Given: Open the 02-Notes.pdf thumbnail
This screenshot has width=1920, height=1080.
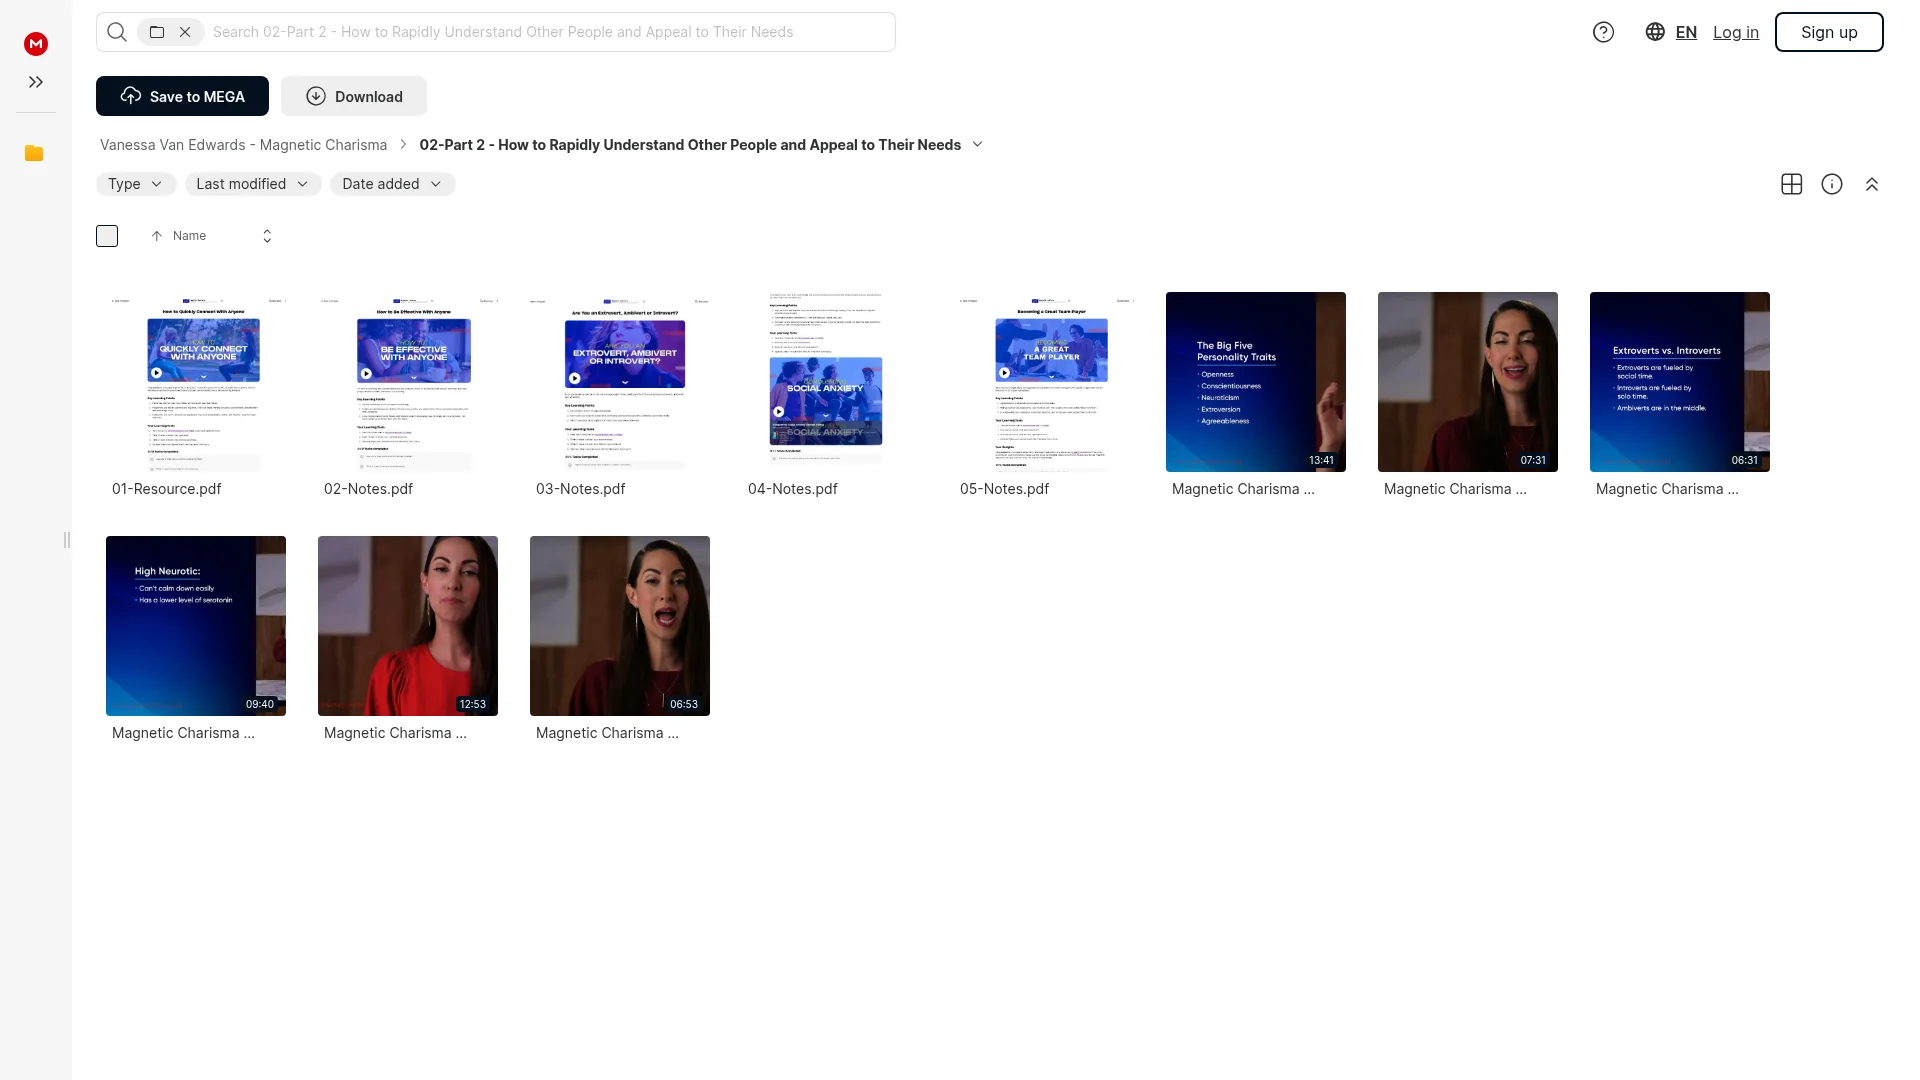Looking at the screenshot, I should (x=408, y=382).
